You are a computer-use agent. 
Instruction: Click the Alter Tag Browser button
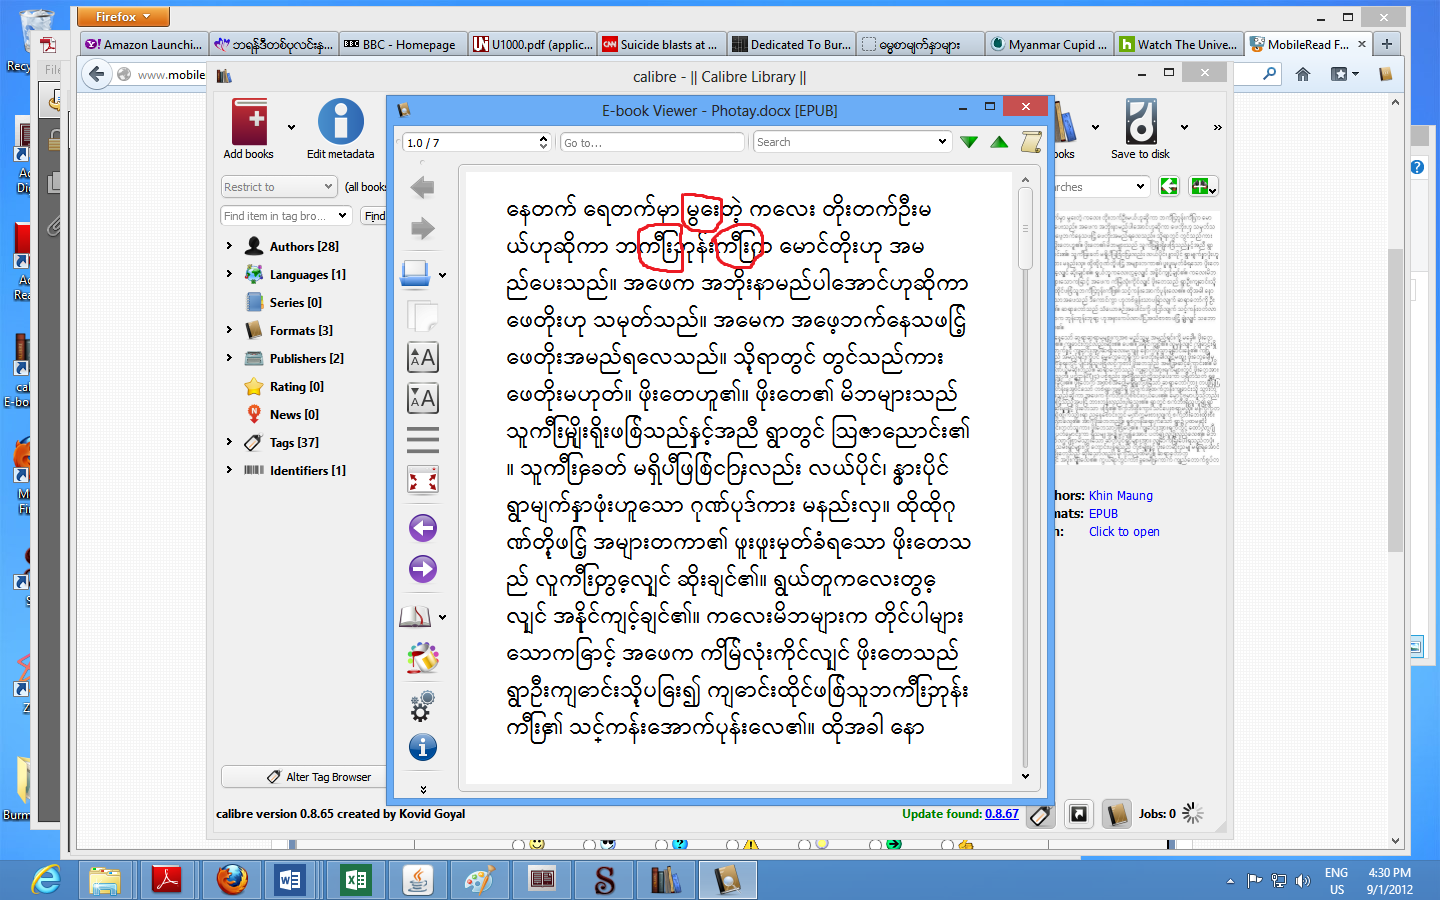point(304,777)
